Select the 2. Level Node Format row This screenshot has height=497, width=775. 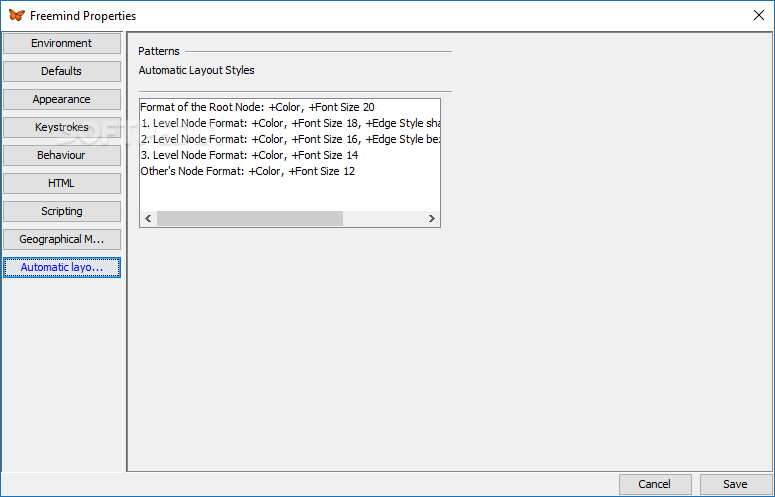[290, 139]
